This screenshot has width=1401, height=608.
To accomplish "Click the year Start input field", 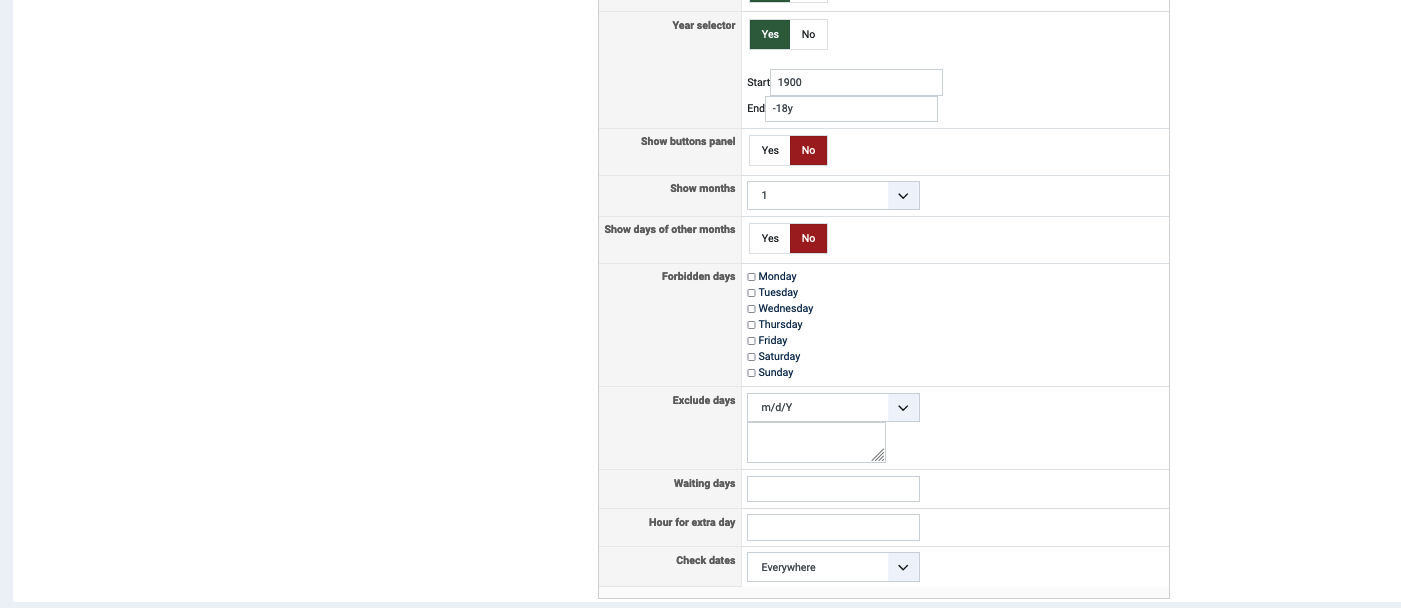I will (856, 83).
